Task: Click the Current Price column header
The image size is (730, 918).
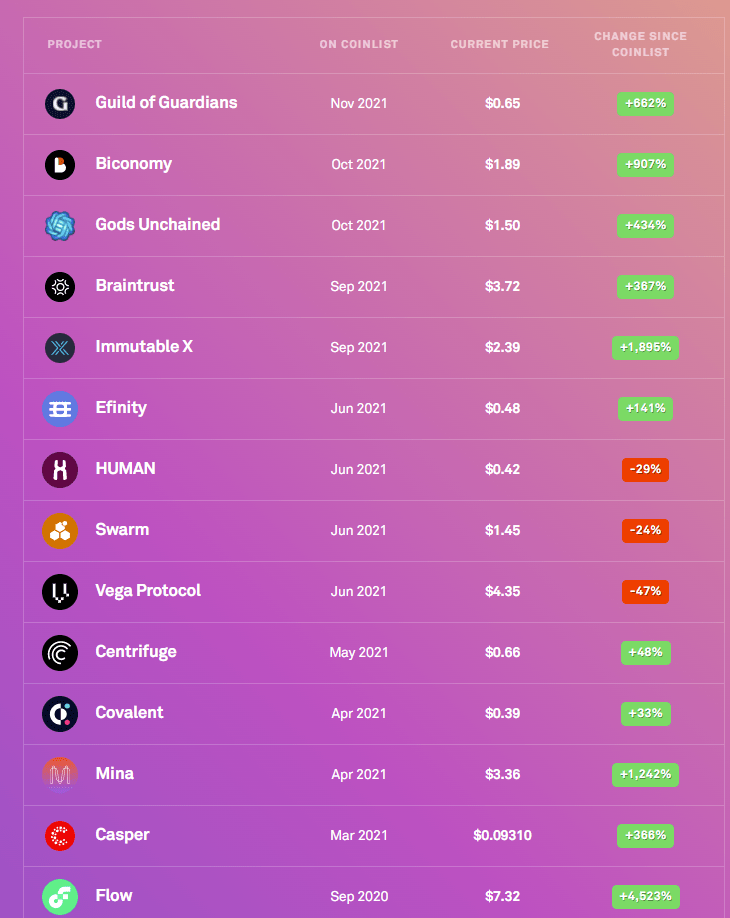Action: tap(499, 45)
